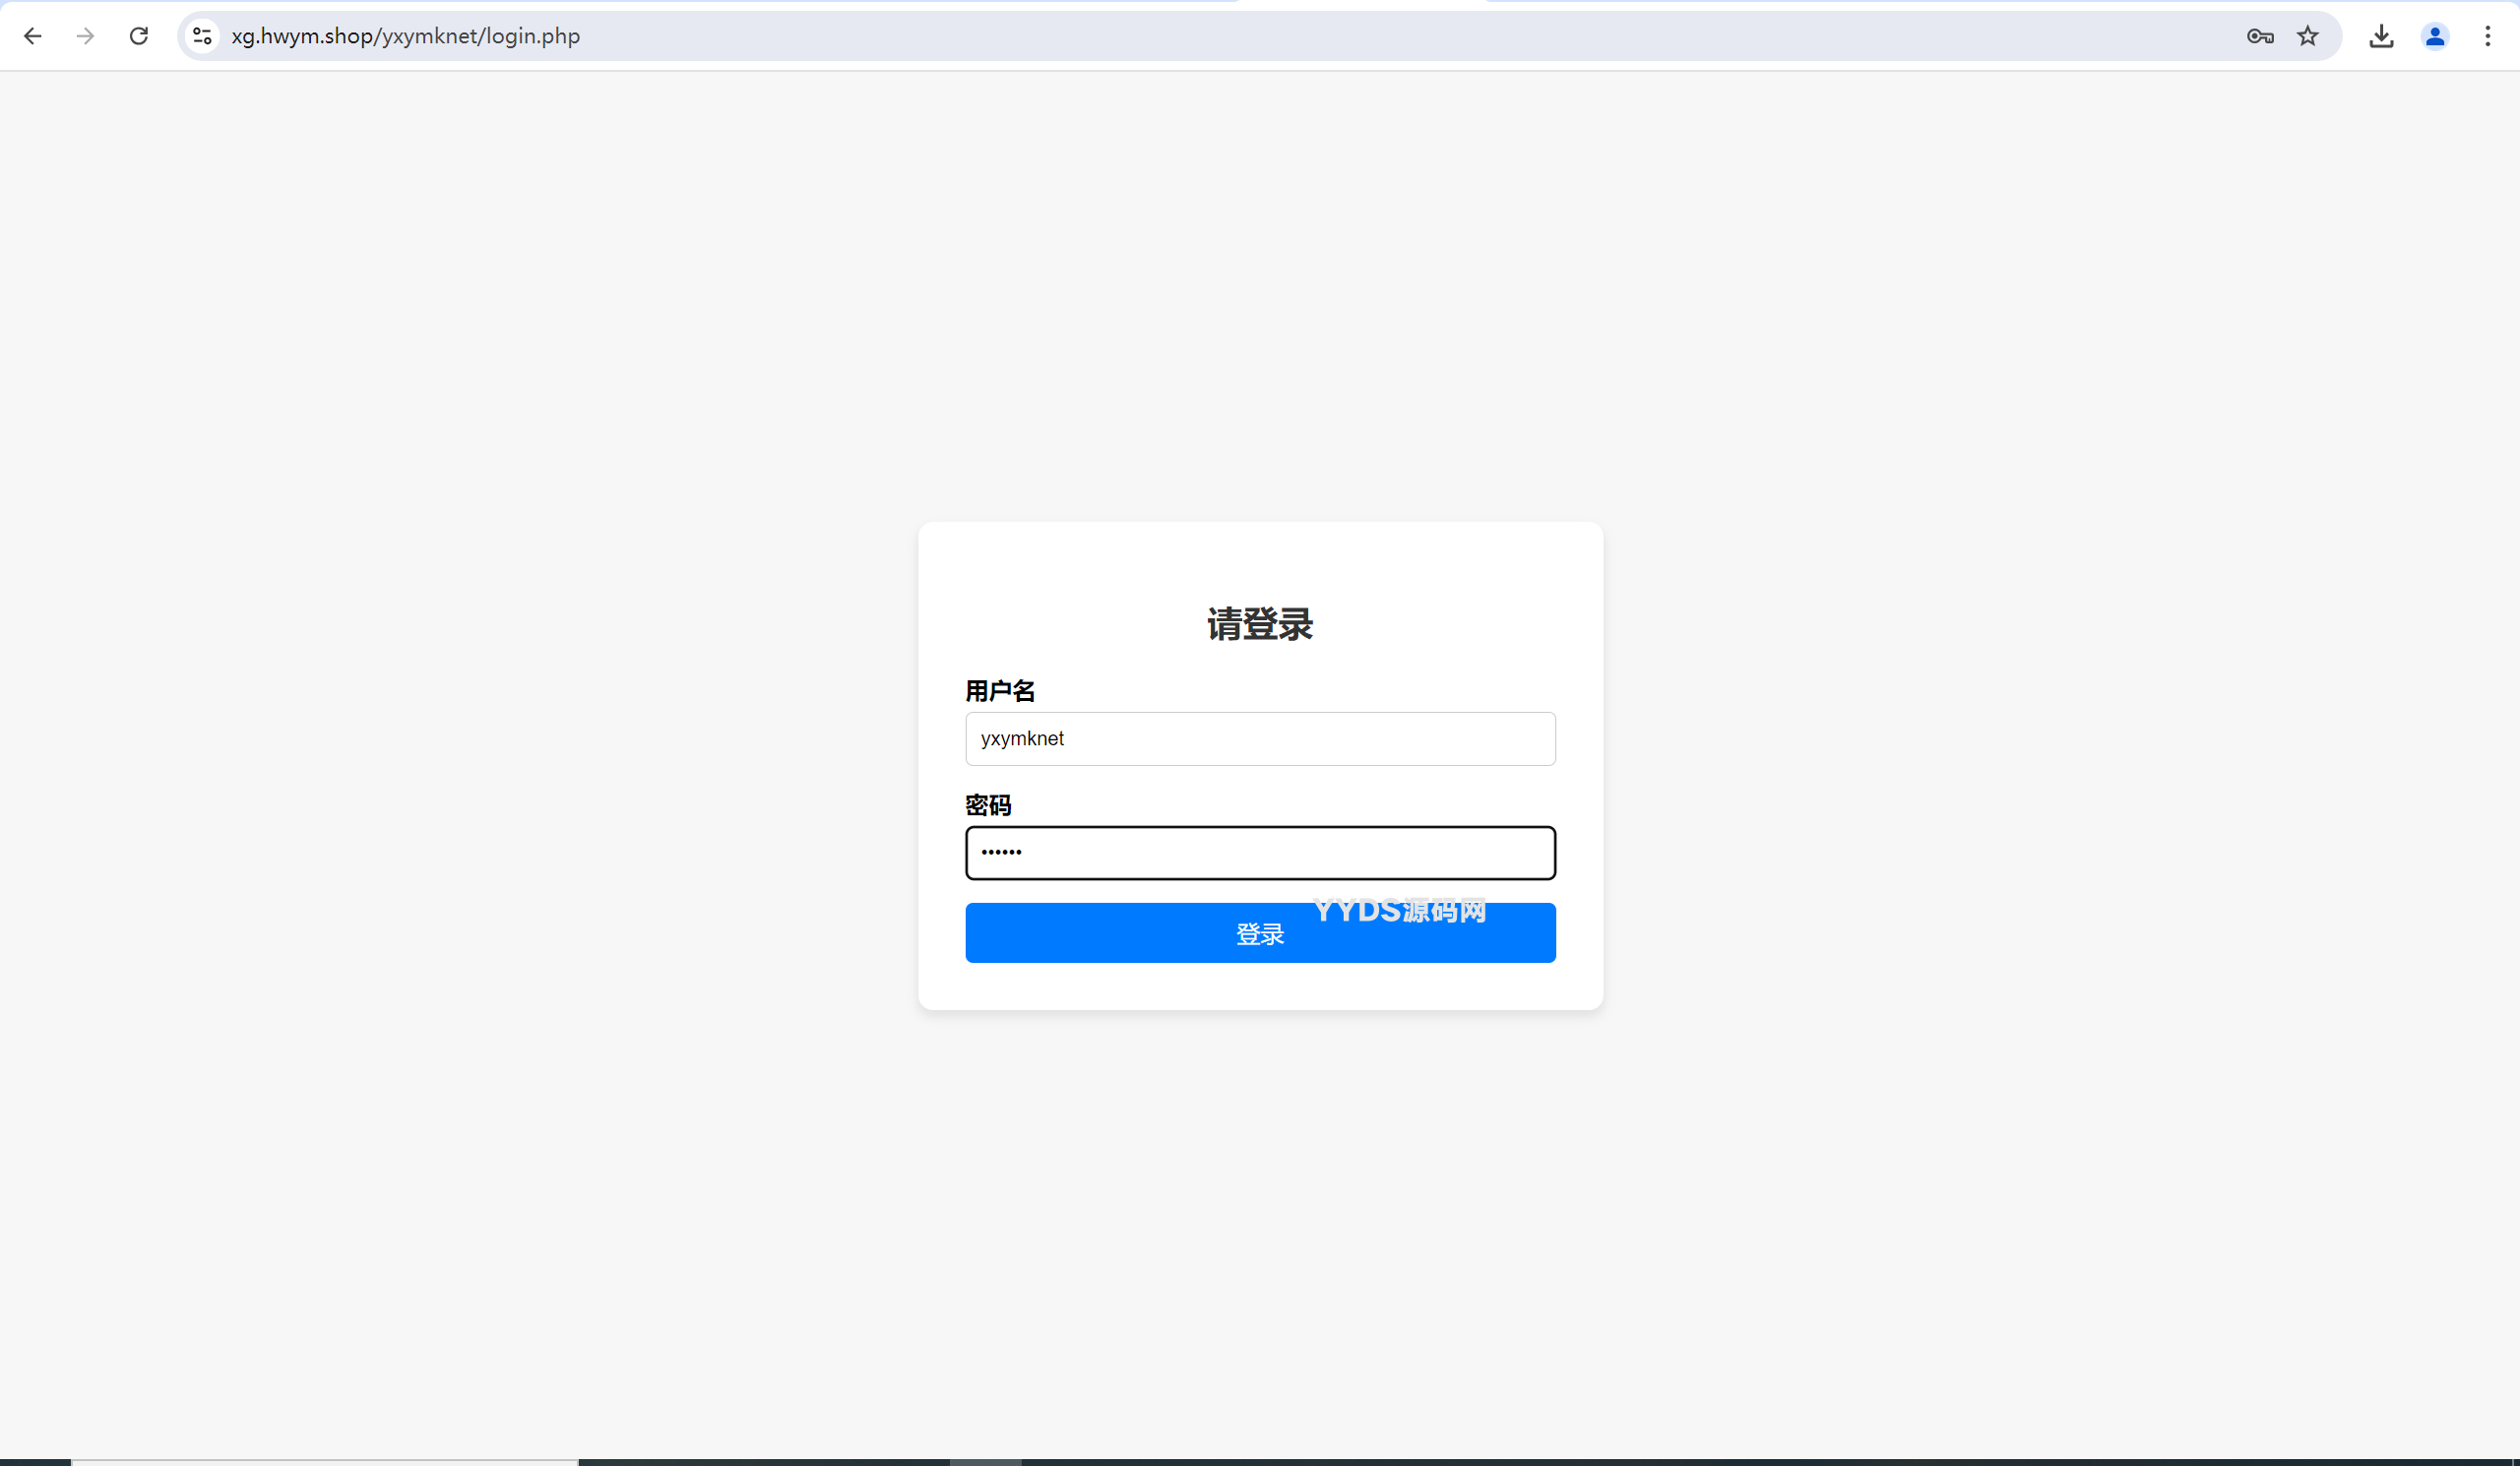Click the 用户名 field label
The height and width of the screenshot is (1466, 2520).
(x=999, y=690)
